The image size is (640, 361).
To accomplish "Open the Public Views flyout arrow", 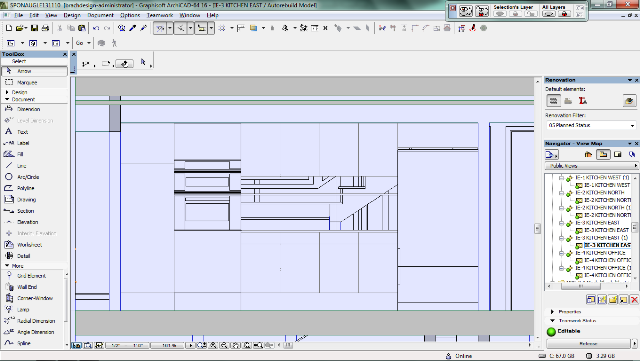I will click(635, 166).
